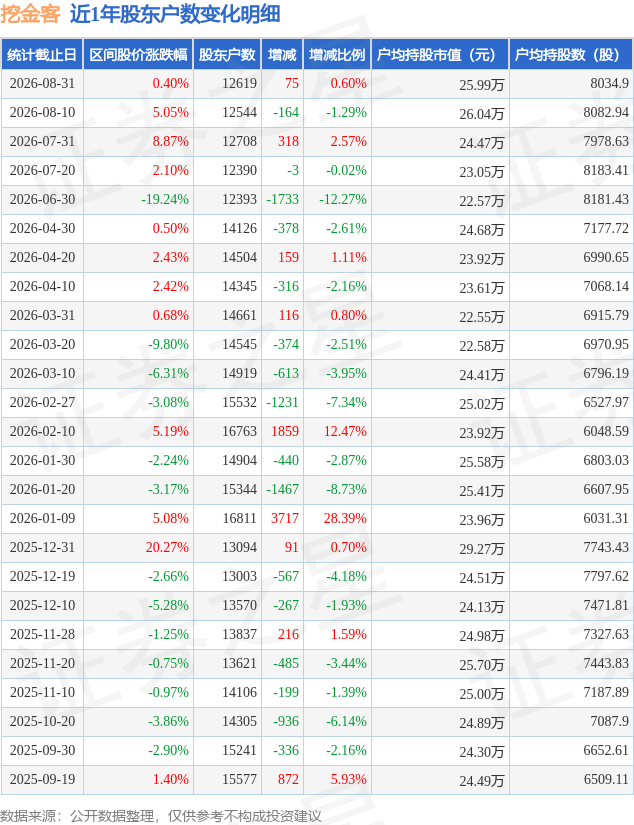
Task: Select the 16811 shareholder count cell
Action: (239, 518)
